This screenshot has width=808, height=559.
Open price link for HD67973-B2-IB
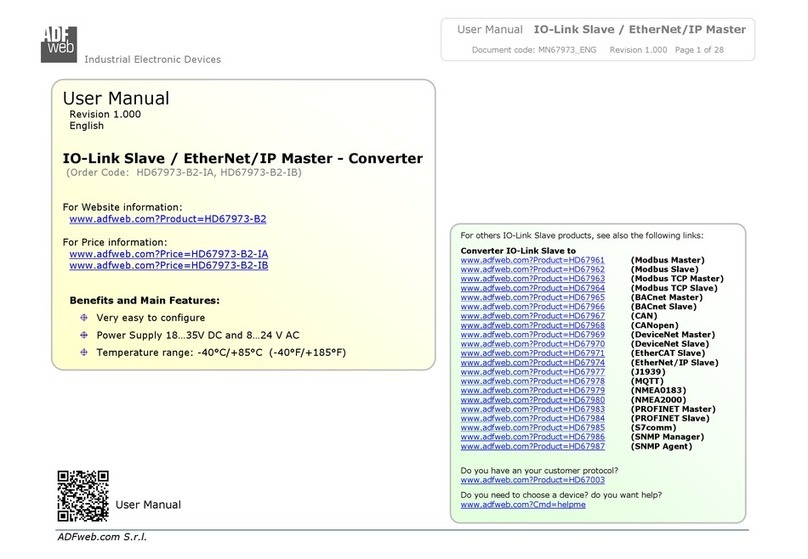pos(169,266)
